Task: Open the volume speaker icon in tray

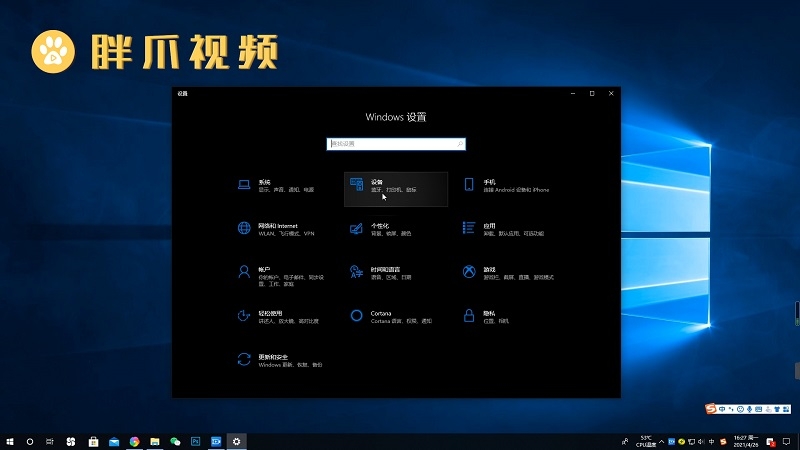Action: [x=702, y=442]
